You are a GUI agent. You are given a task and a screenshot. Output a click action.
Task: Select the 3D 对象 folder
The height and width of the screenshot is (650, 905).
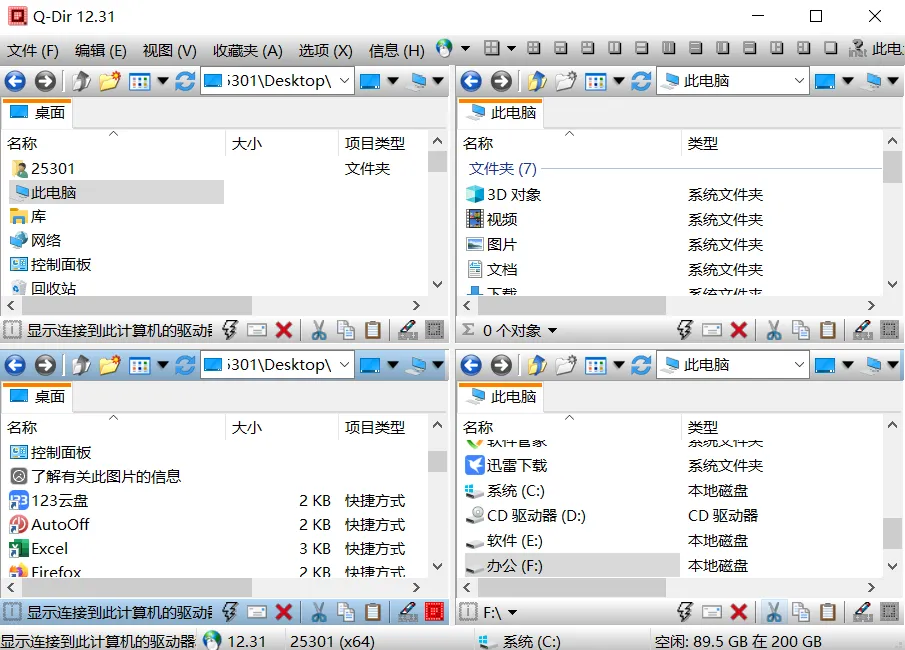point(503,195)
